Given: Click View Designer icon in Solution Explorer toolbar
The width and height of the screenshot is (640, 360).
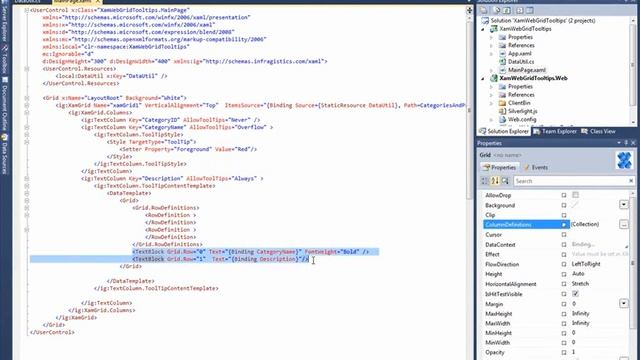Looking at the screenshot, I should pyautogui.click(x=530, y=10).
